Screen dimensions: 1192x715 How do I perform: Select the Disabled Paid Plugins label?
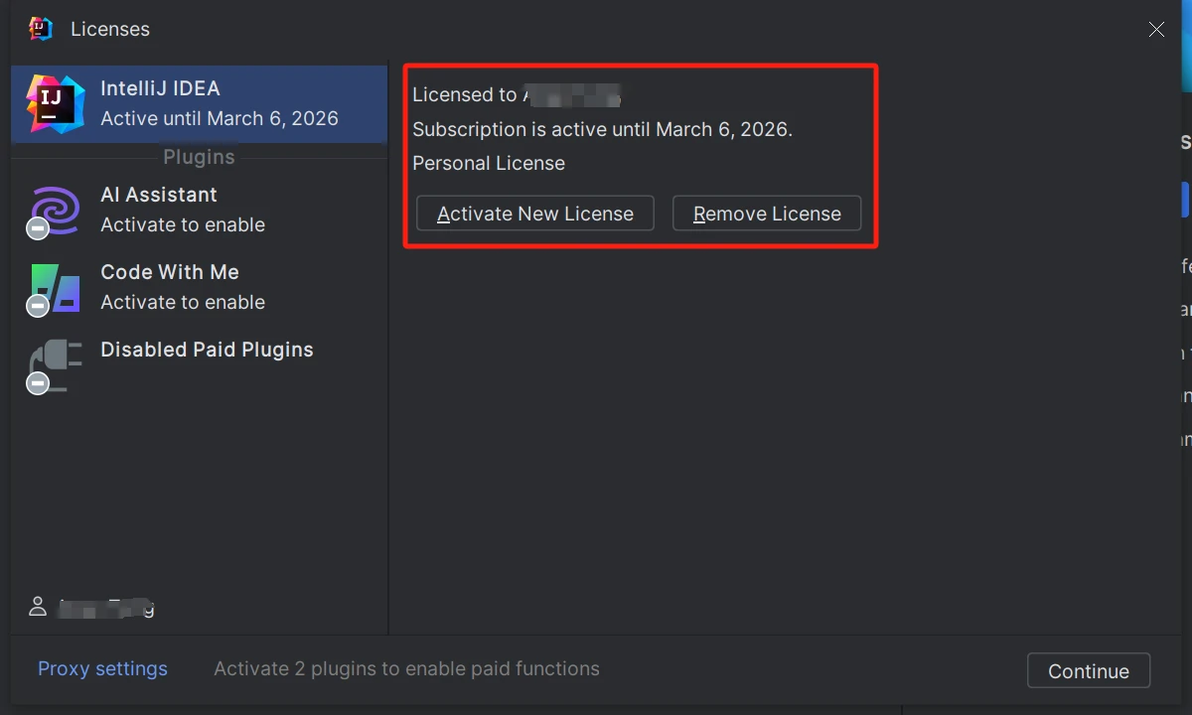[x=207, y=350]
